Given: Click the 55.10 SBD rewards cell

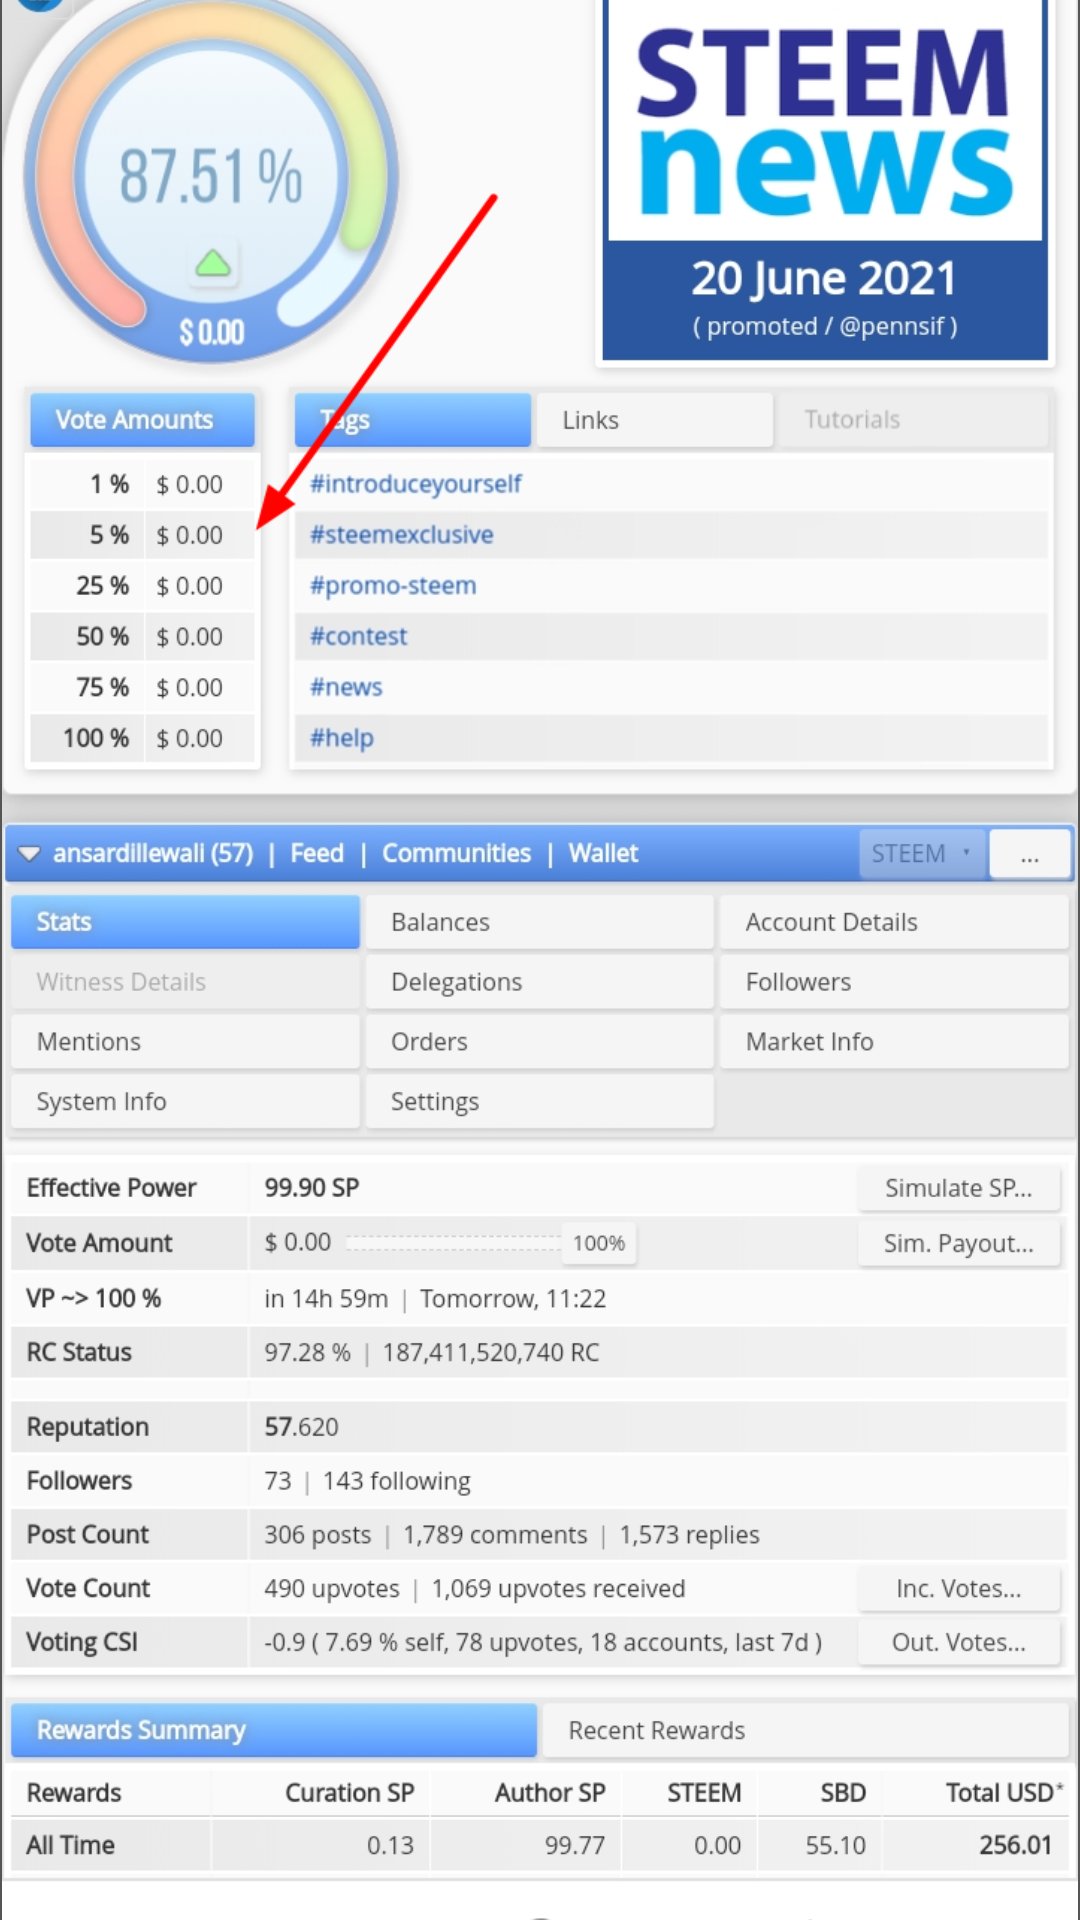Looking at the screenshot, I should [x=835, y=1846].
